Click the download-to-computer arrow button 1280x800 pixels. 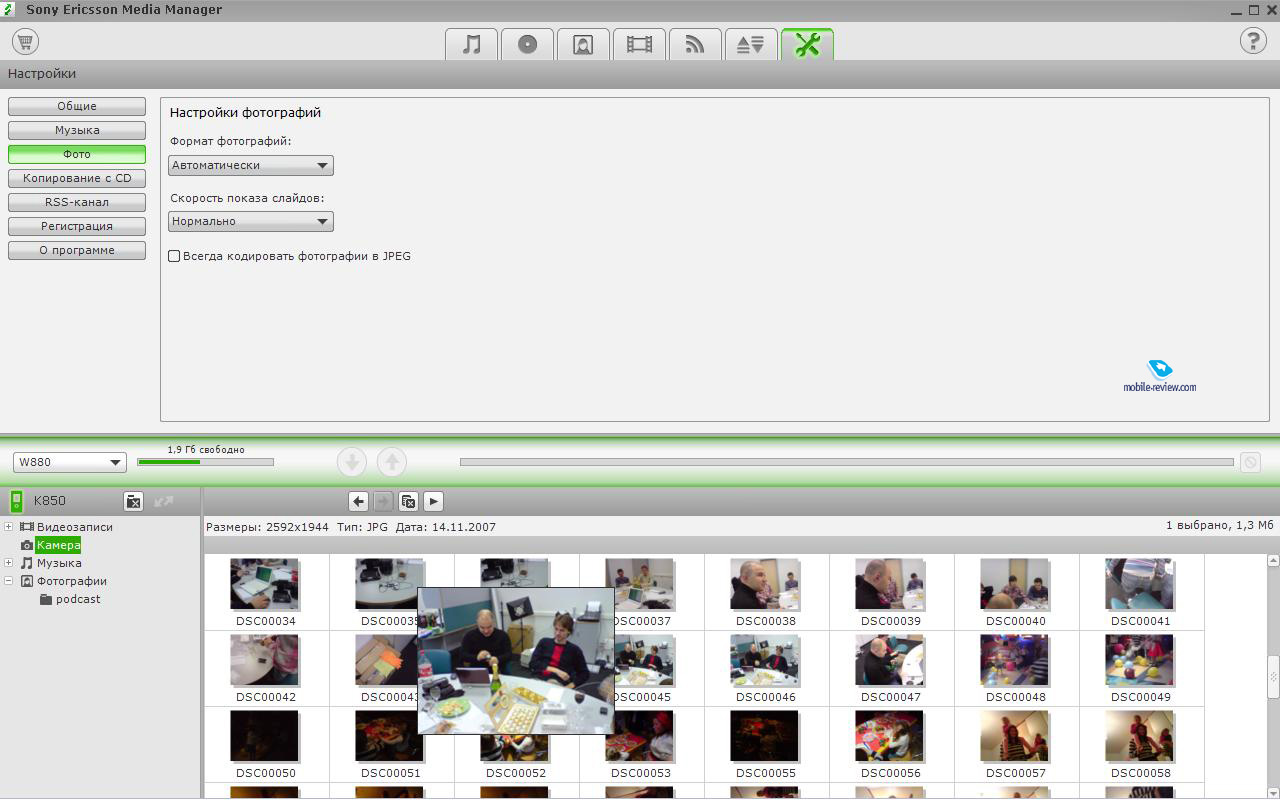coord(352,462)
